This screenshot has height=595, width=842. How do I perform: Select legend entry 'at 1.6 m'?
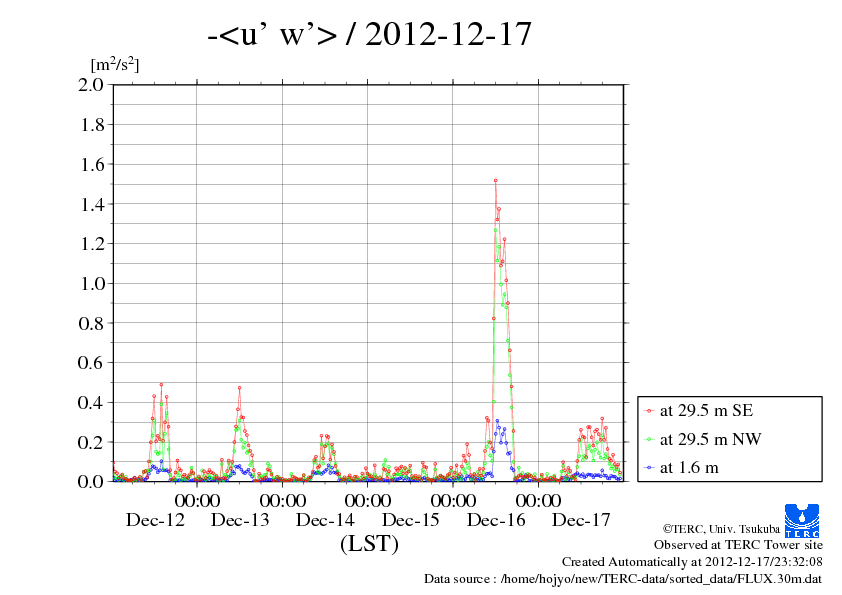pyautogui.click(x=689, y=468)
